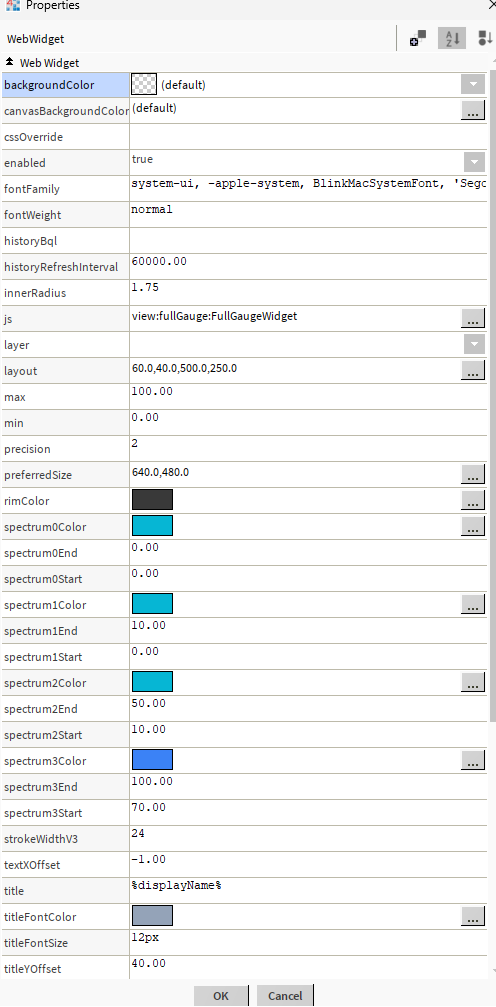Collapse the Web Widget section
Image resolution: width=496 pixels, height=1007 pixels.
pyautogui.click(x=9, y=62)
